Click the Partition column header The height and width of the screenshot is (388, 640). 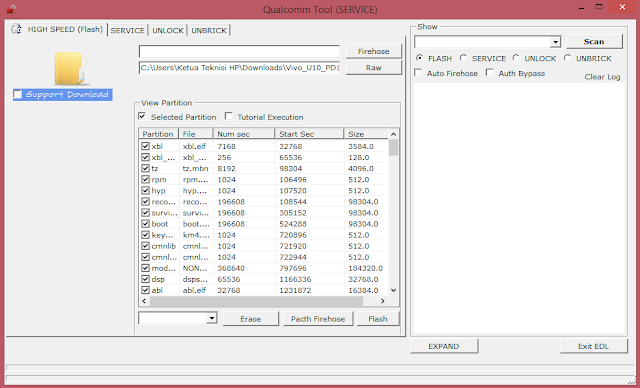click(158, 134)
